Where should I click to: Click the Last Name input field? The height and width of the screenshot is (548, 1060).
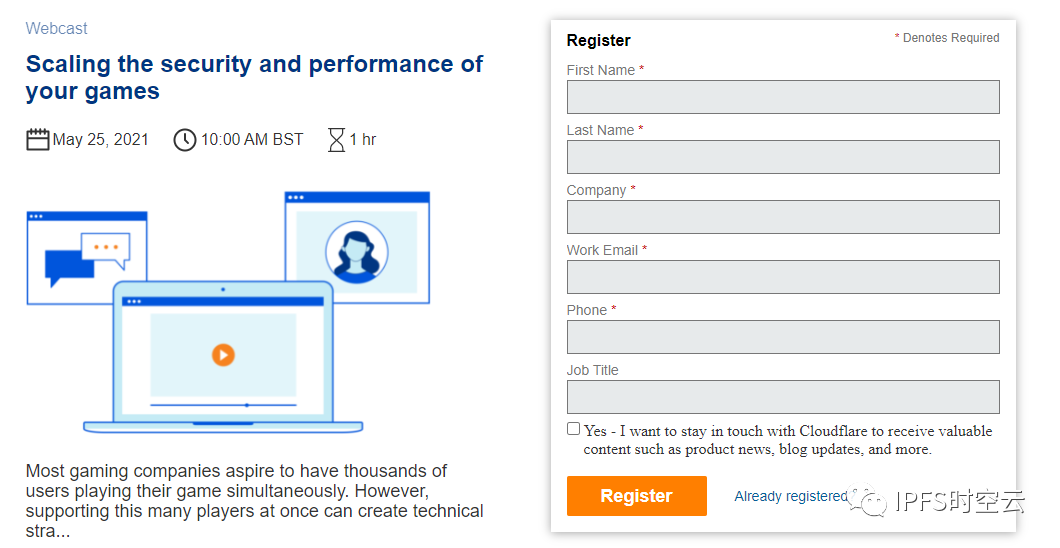coord(783,157)
